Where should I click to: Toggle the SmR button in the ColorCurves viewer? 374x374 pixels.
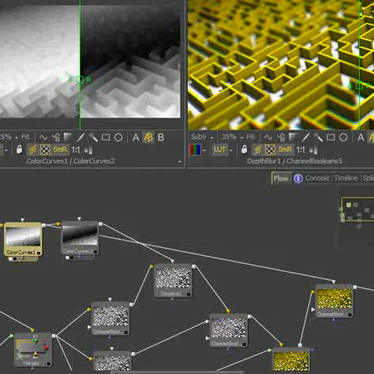click(x=60, y=150)
